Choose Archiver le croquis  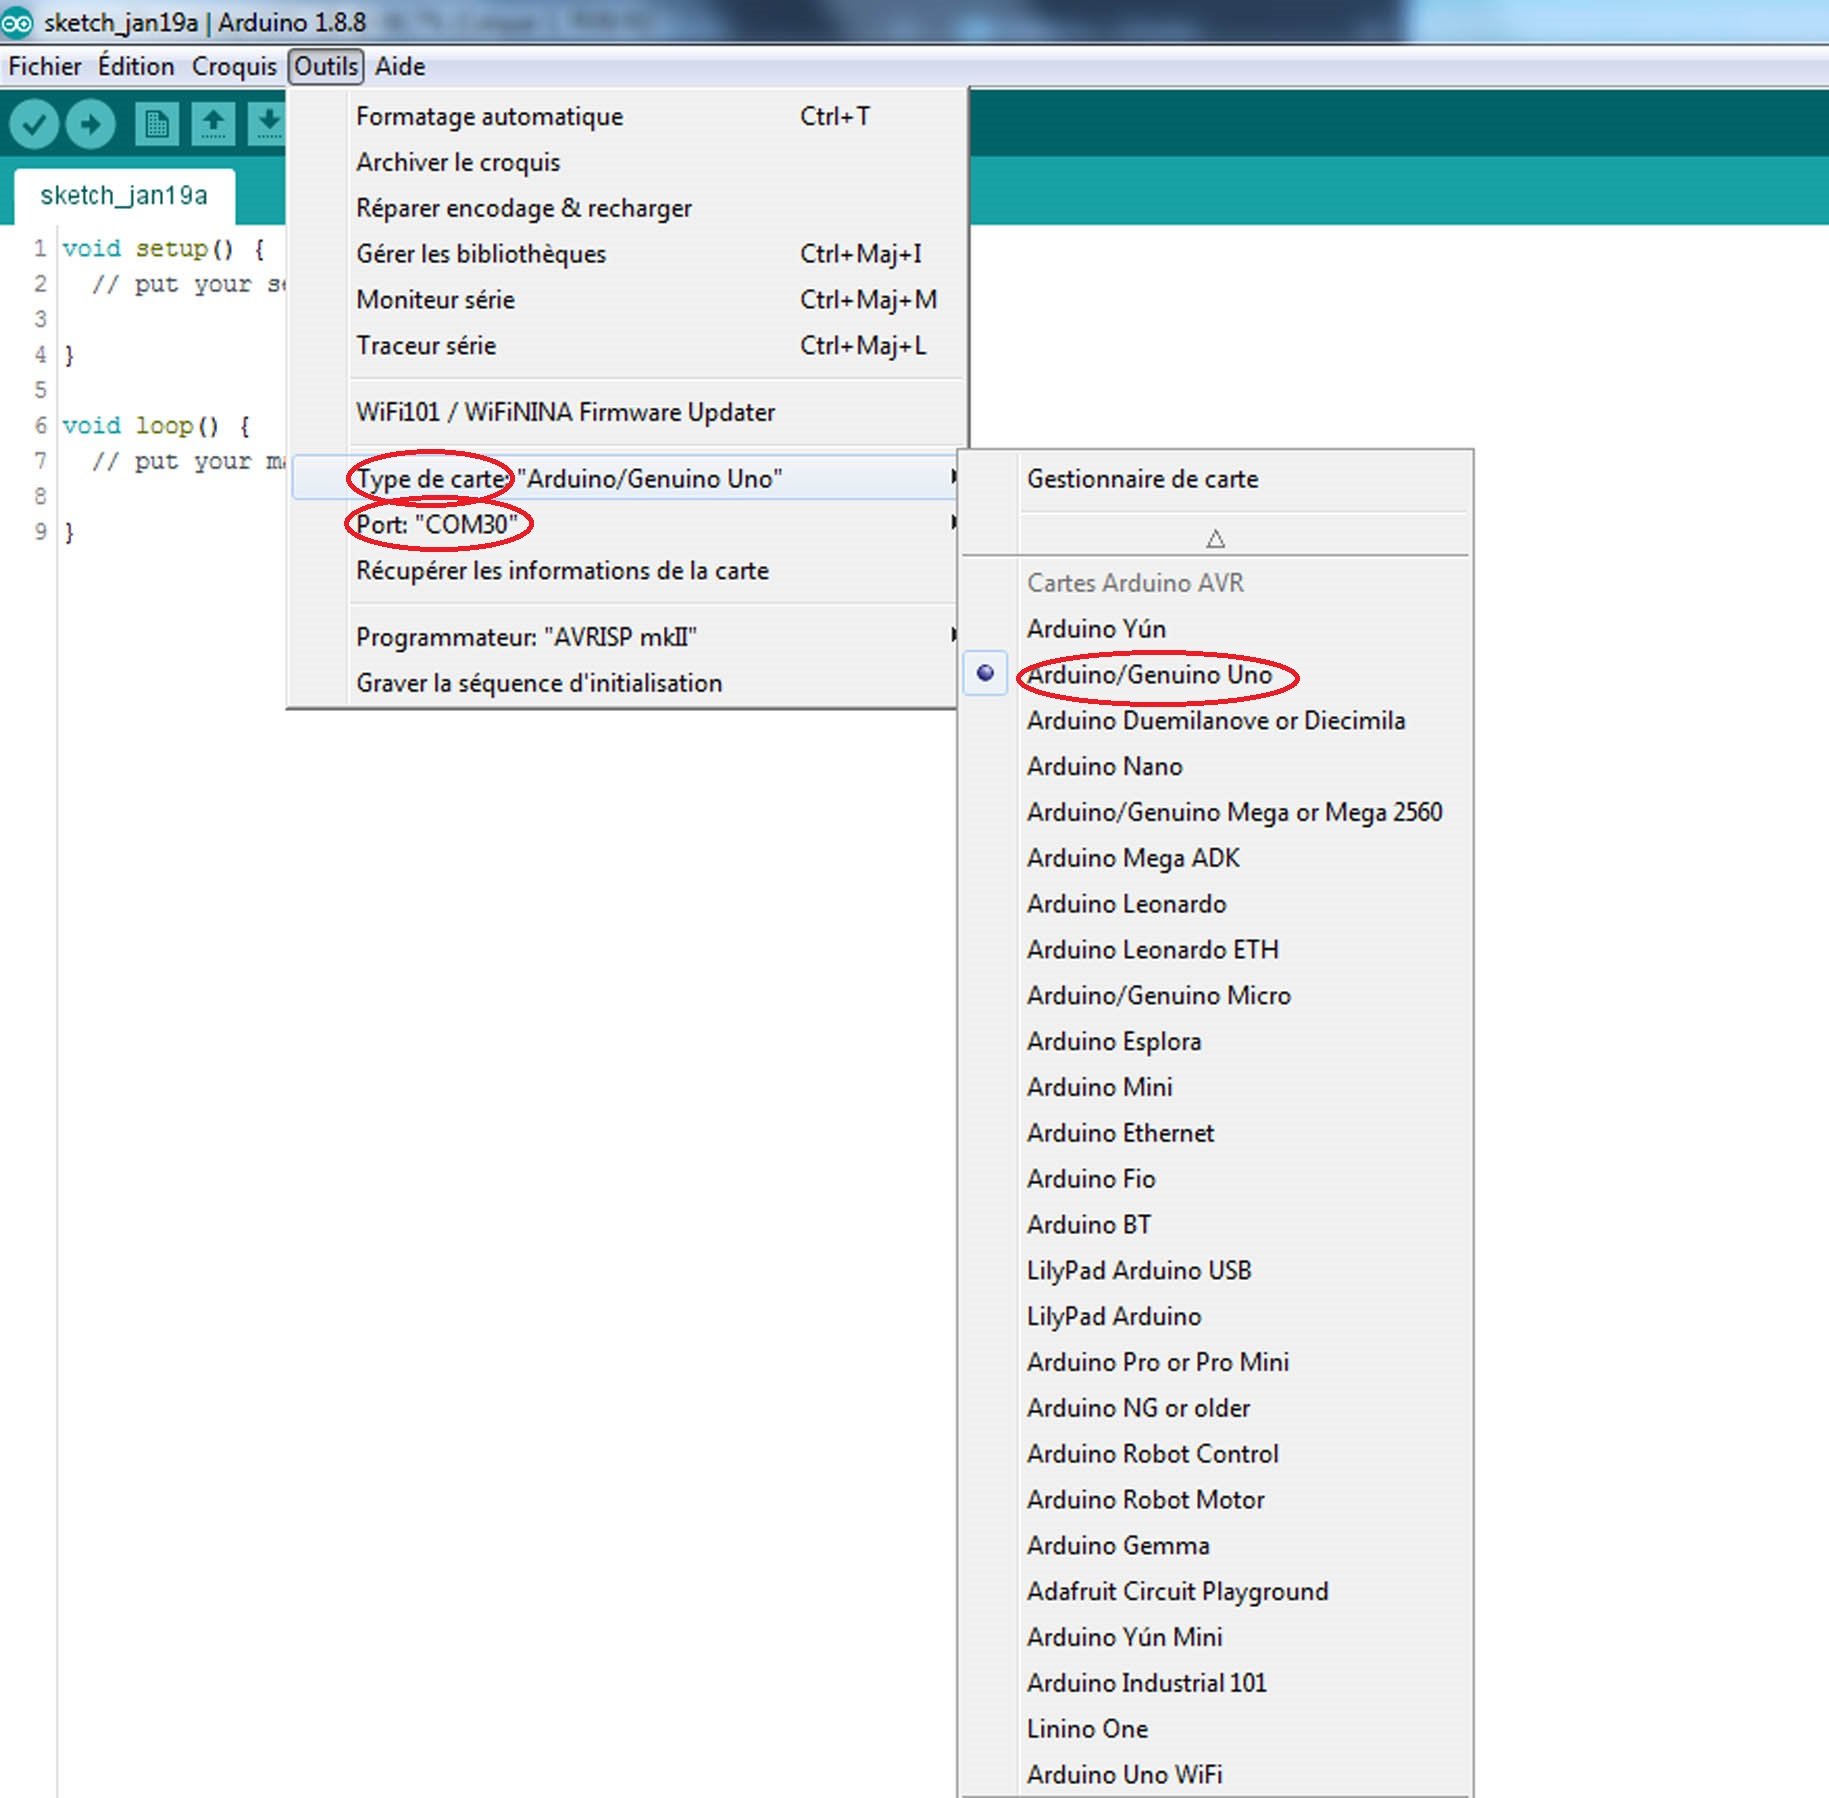(x=628, y=162)
